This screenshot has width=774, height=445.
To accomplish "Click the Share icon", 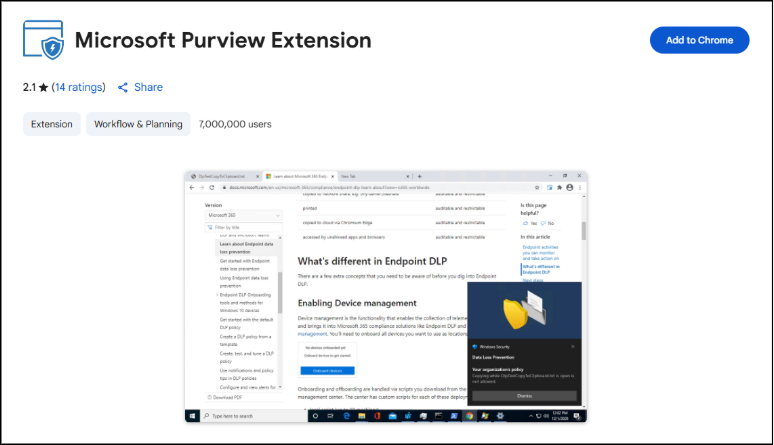I will pyautogui.click(x=123, y=88).
